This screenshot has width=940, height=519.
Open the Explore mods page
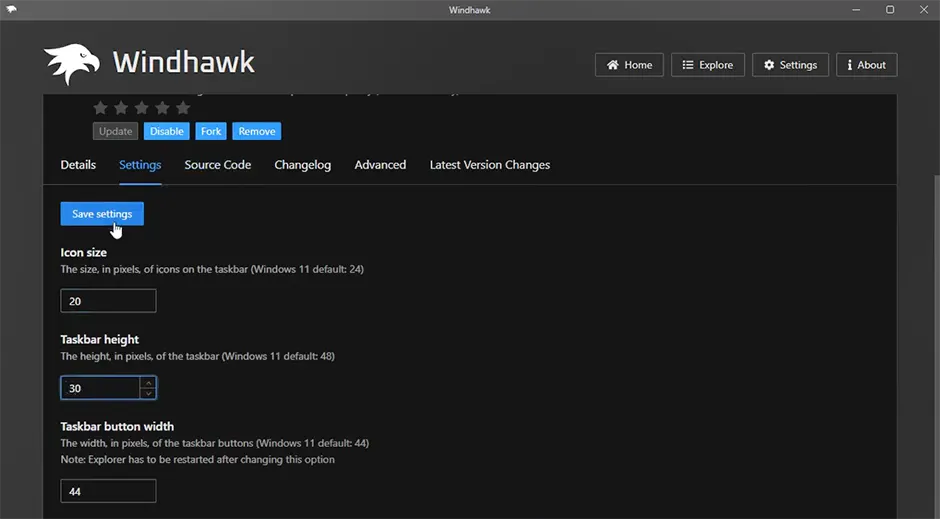(x=706, y=65)
